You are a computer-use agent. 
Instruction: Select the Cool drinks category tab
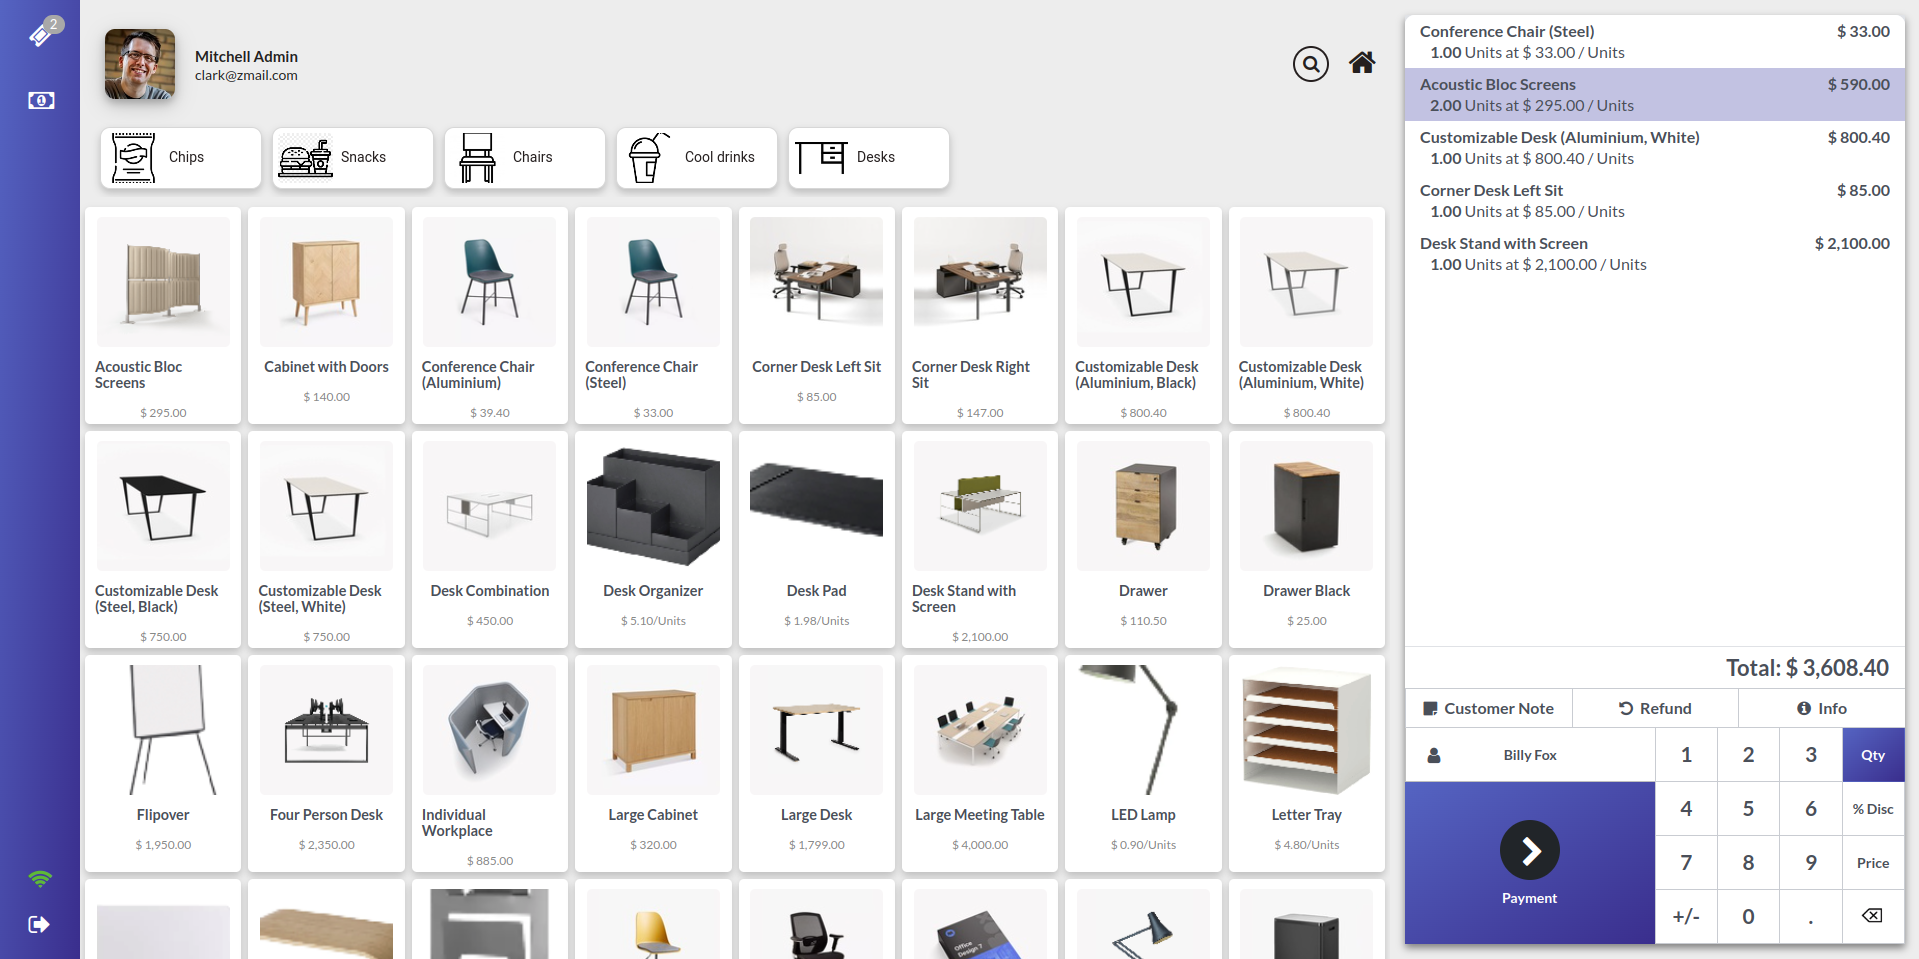tap(697, 158)
